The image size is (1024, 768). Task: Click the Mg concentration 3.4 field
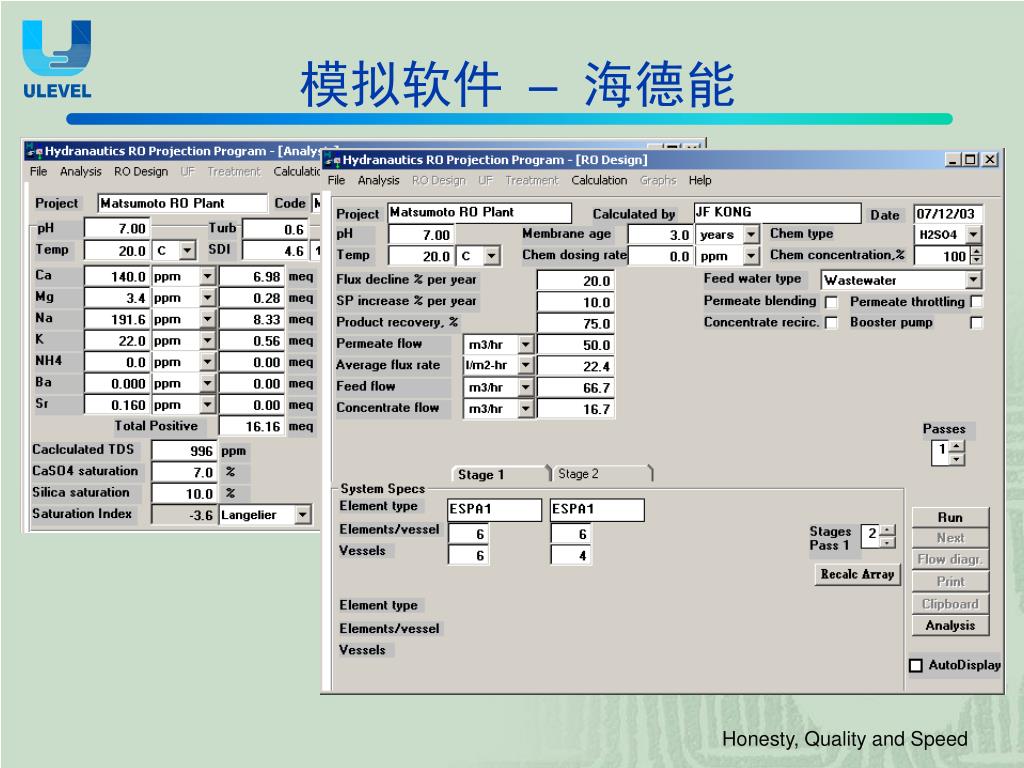[117, 298]
